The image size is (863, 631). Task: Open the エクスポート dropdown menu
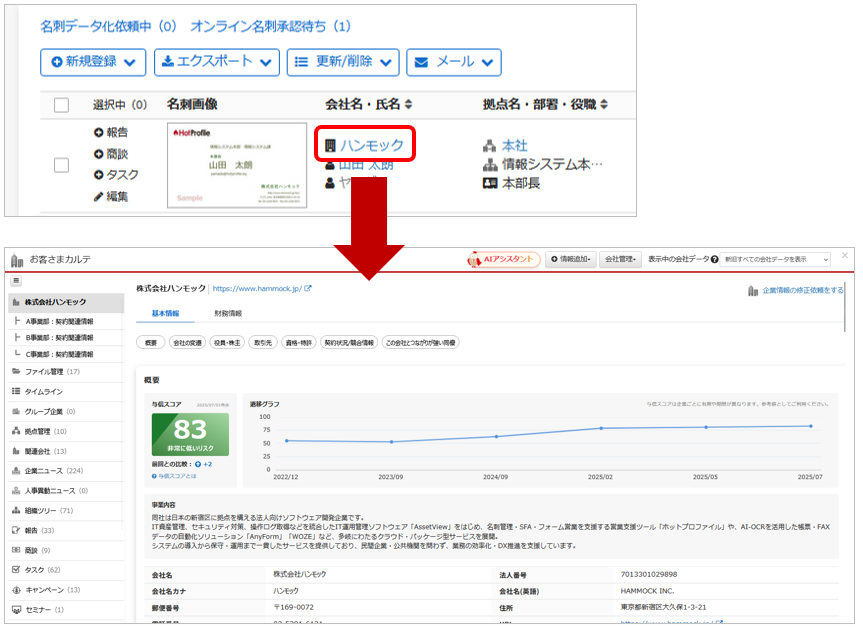[x=217, y=62]
